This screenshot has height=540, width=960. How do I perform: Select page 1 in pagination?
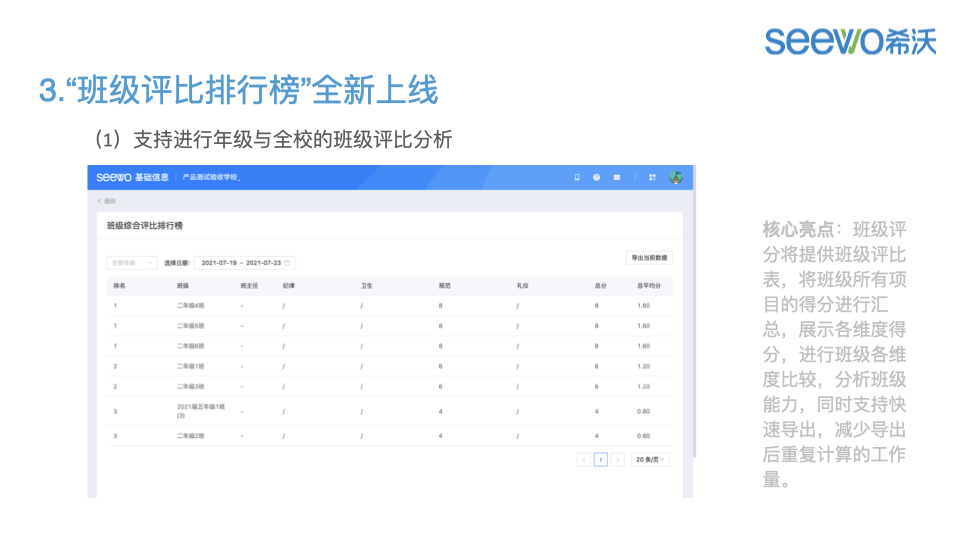click(x=601, y=459)
